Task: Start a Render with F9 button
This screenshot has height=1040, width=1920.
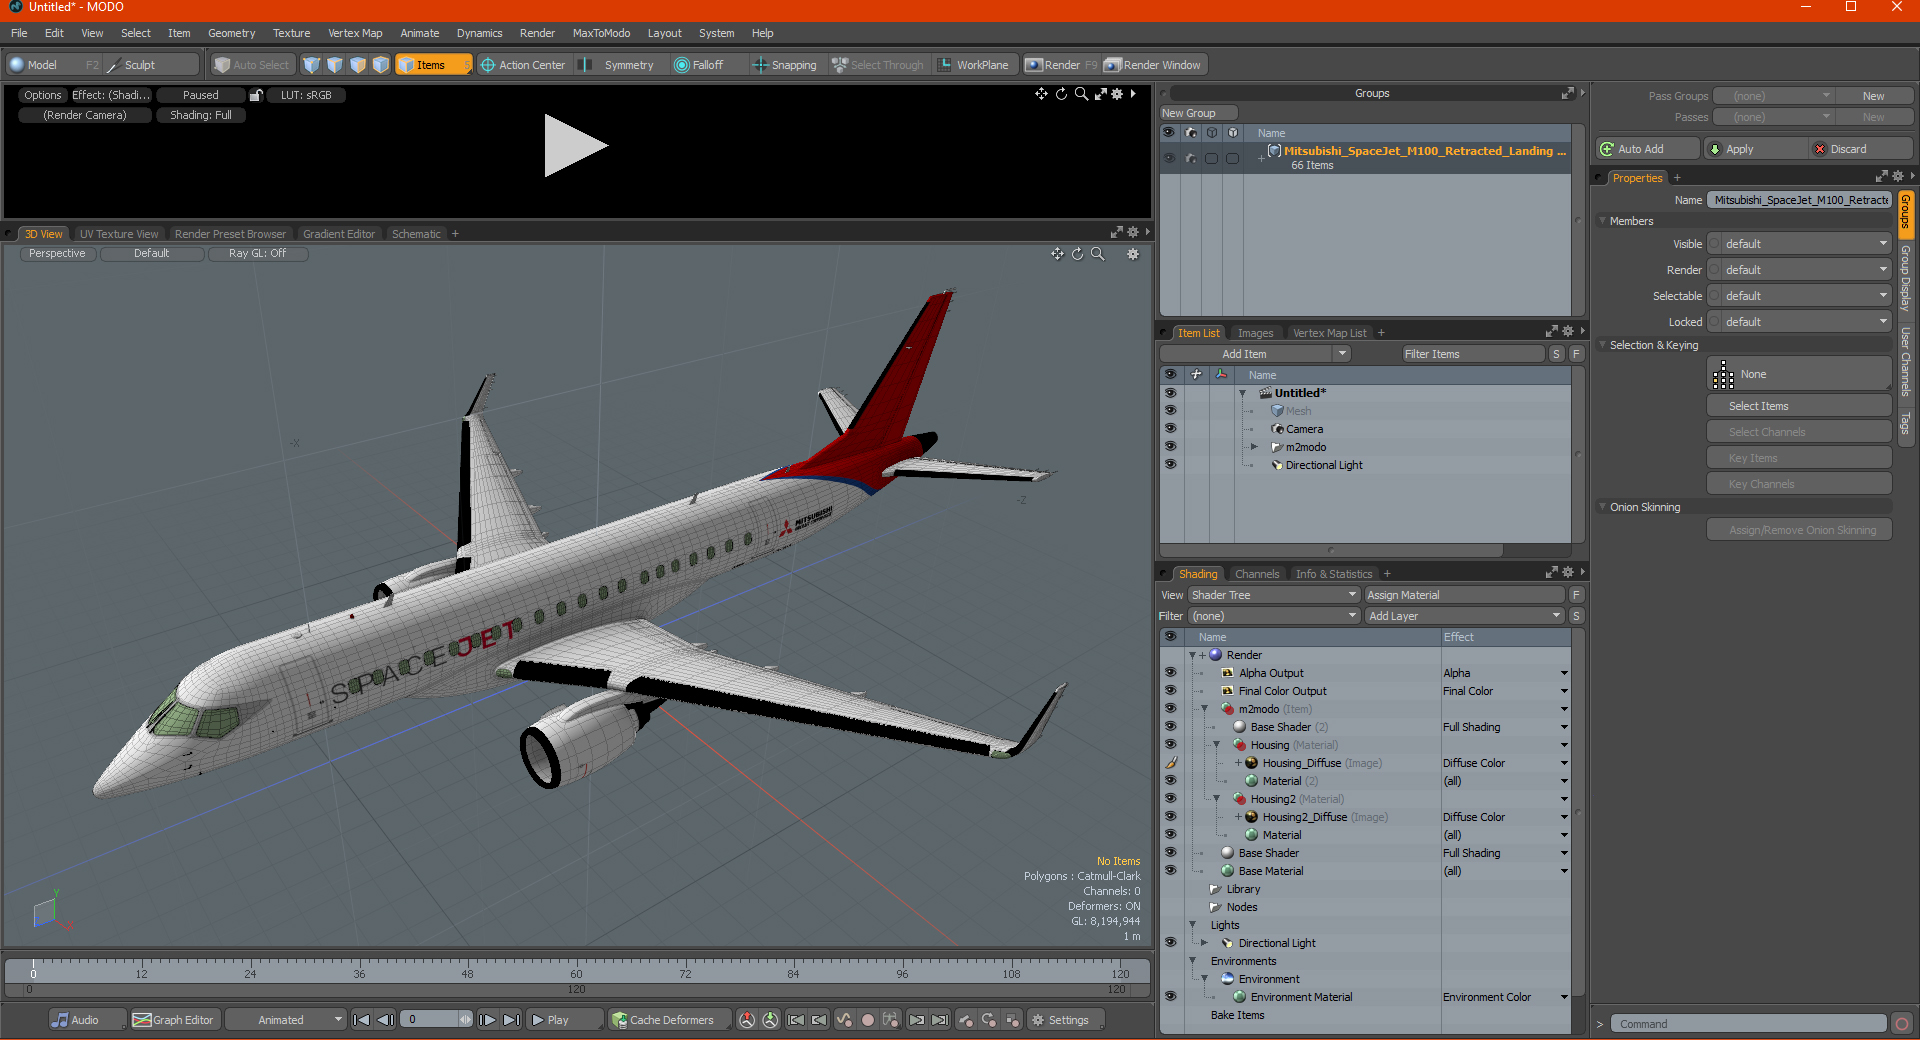Action: tap(1061, 65)
